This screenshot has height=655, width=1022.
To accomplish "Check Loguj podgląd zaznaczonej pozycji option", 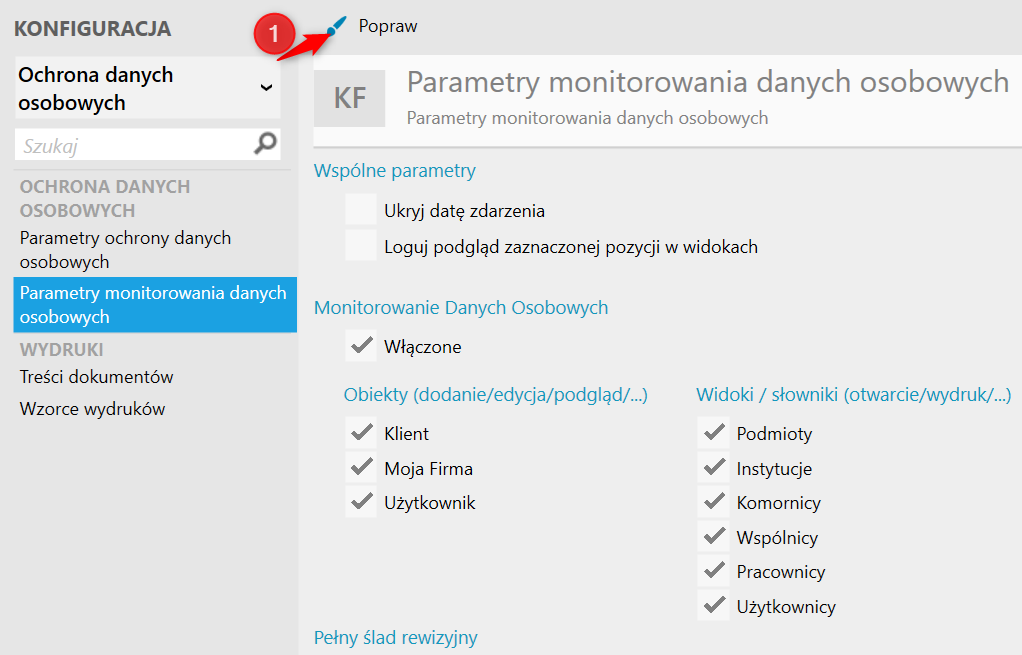I will coord(360,246).
